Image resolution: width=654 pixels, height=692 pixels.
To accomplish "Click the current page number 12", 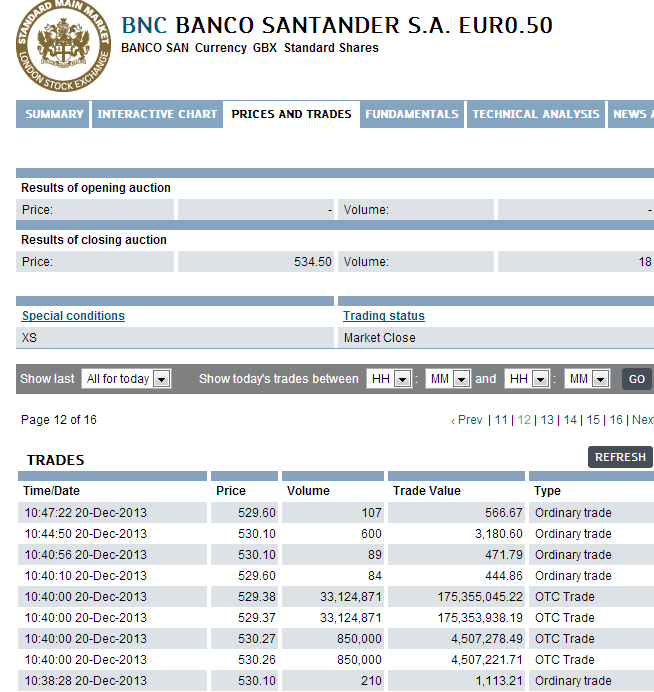I will (x=524, y=420).
